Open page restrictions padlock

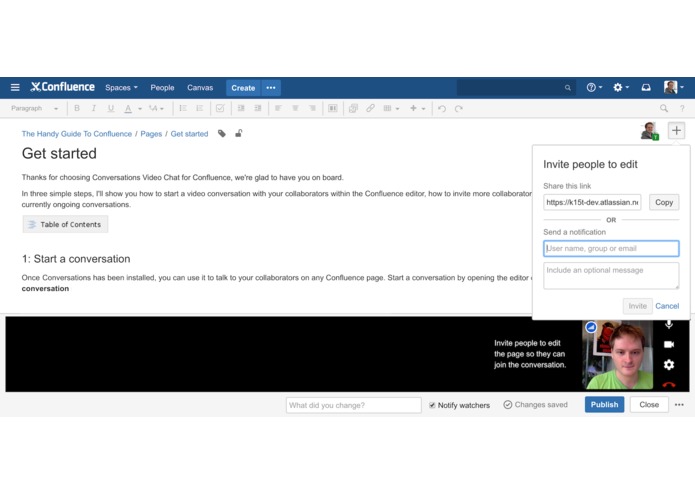[238, 133]
